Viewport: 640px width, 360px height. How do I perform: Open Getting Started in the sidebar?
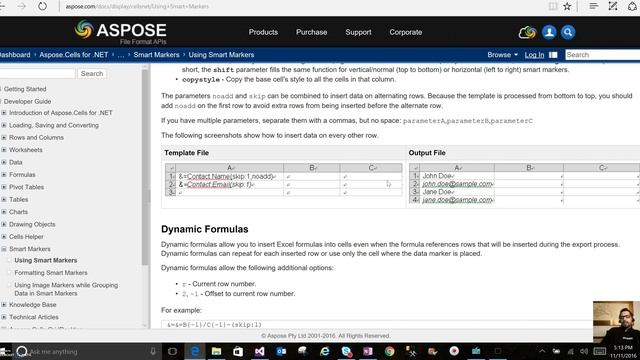tap(25, 89)
